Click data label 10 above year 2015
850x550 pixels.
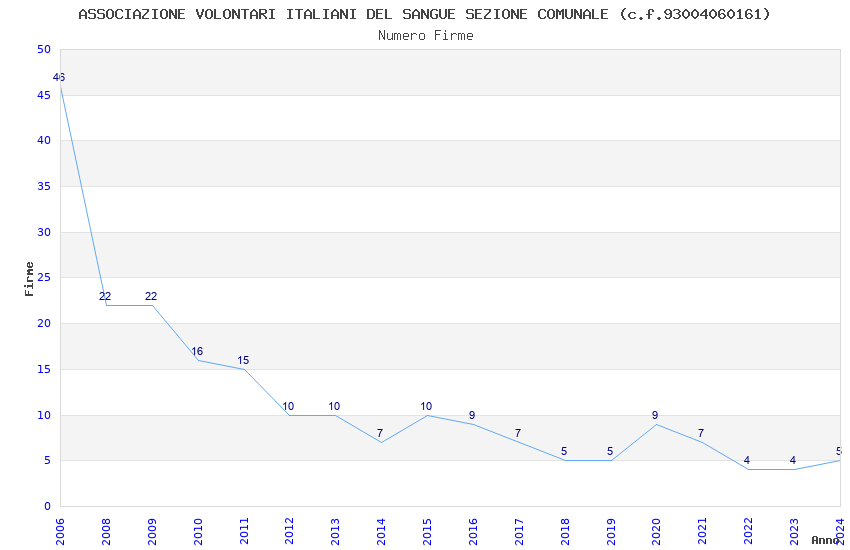[426, 406]
